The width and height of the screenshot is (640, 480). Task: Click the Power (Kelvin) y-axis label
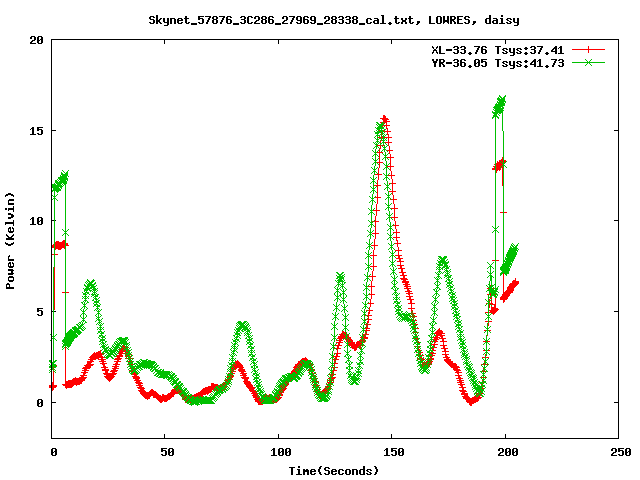(10, 241)
